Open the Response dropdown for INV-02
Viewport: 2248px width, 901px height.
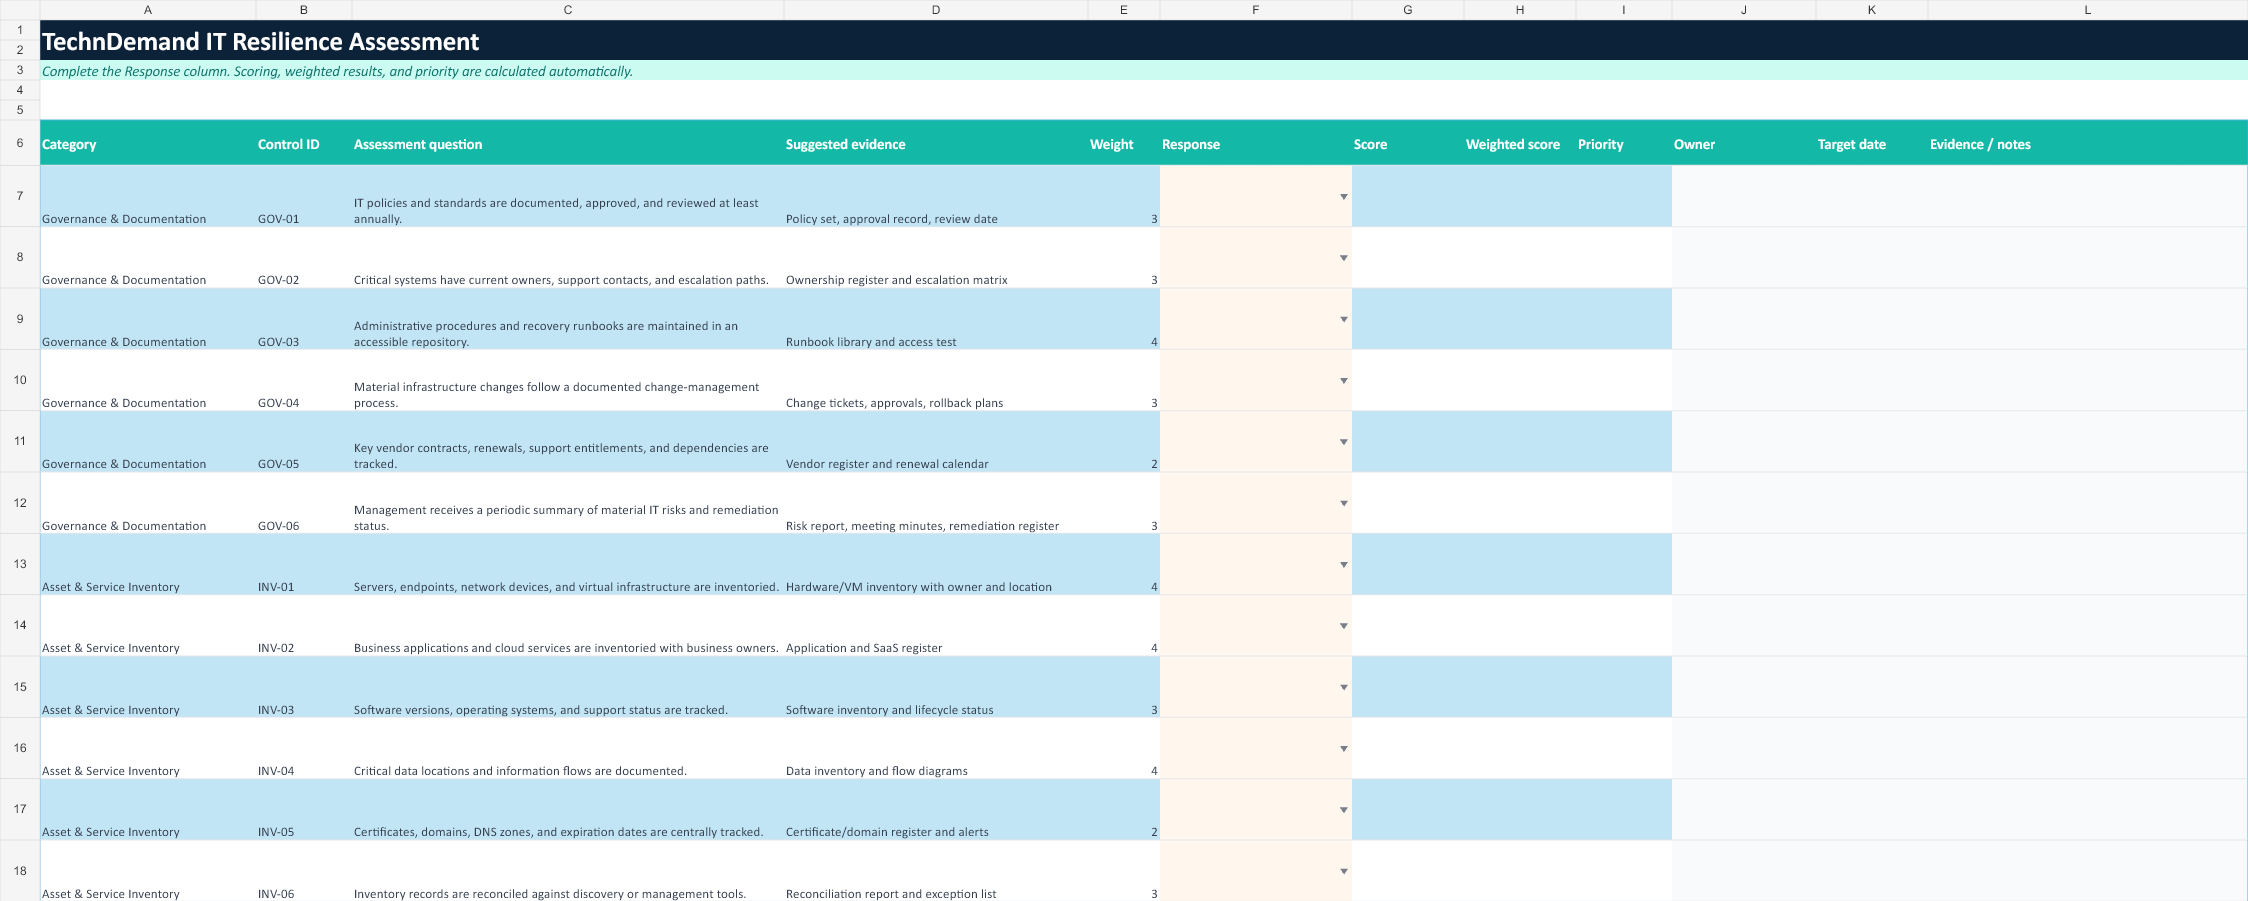(1343, 626)
